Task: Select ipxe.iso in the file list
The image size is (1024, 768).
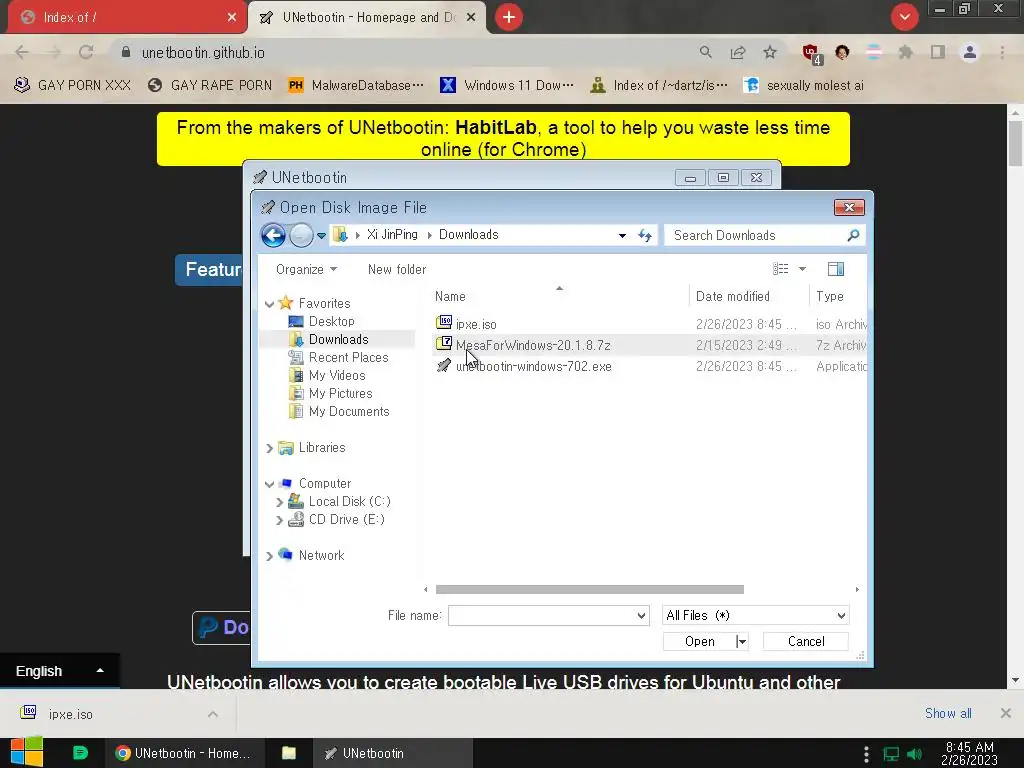Action: pos(475,325)
